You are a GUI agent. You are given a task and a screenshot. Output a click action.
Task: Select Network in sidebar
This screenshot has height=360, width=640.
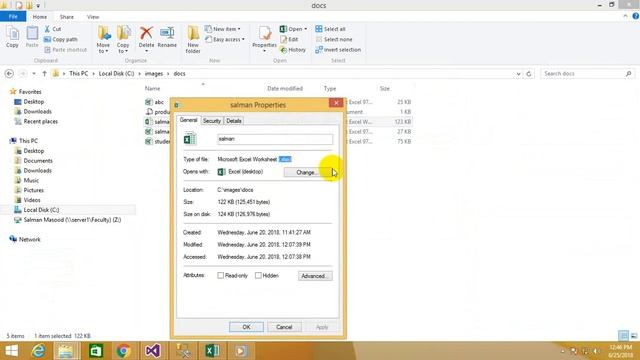[25, 240]
